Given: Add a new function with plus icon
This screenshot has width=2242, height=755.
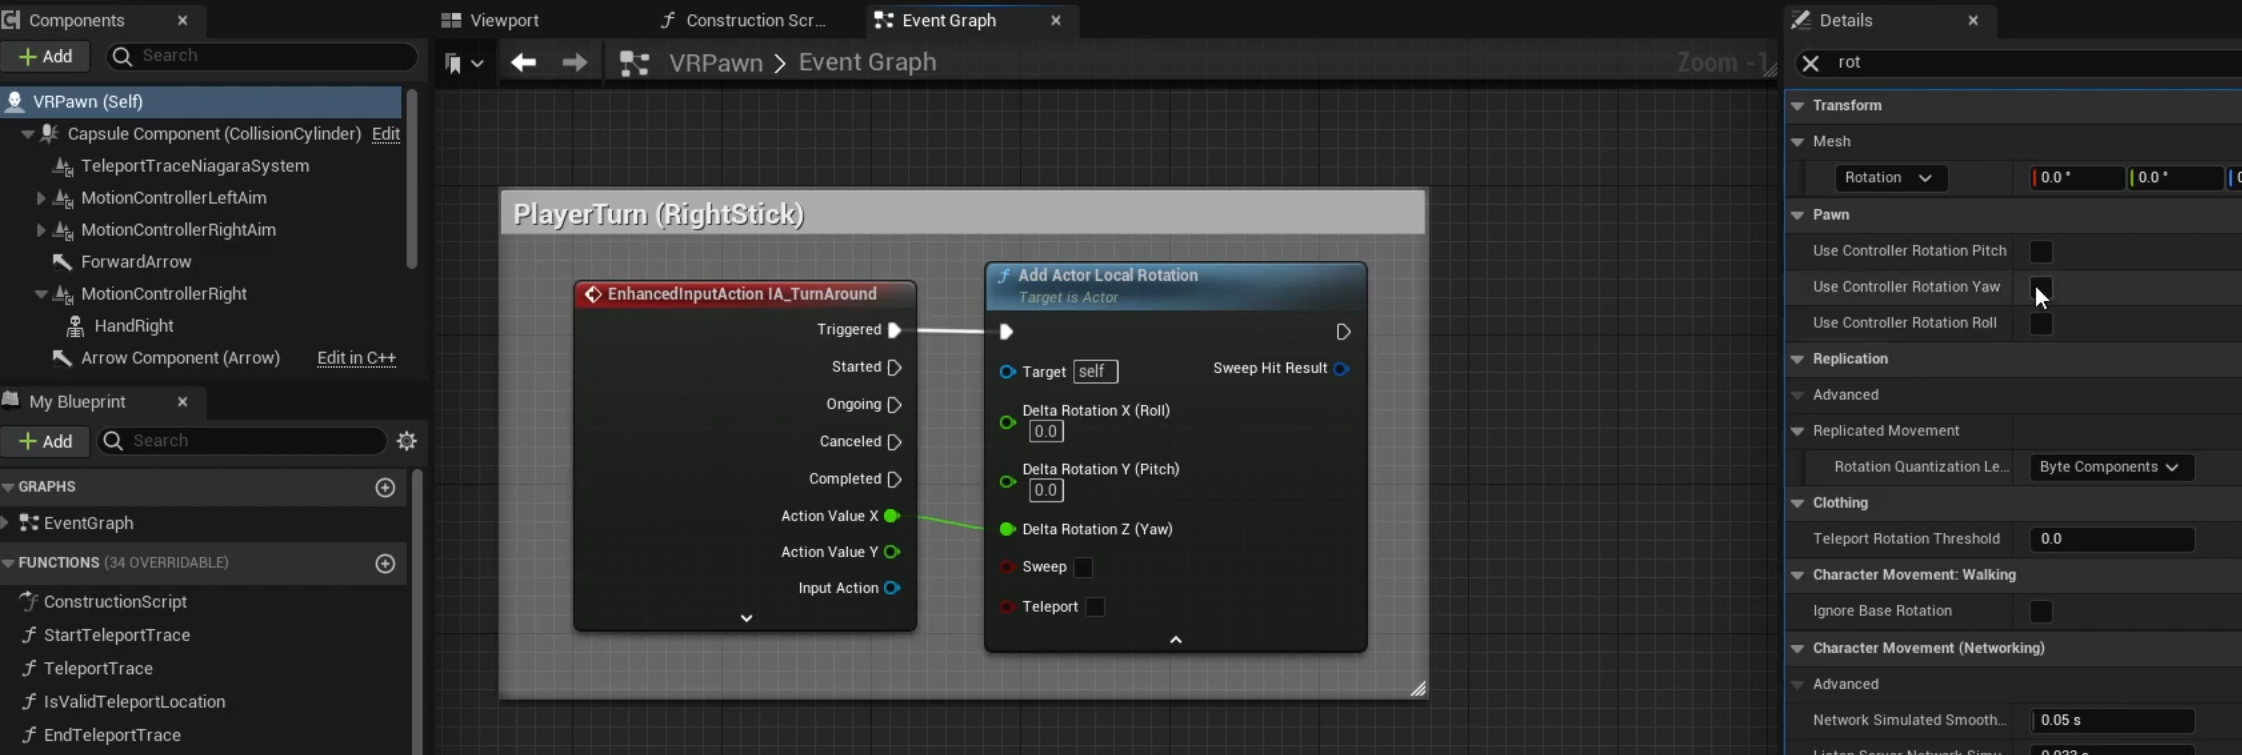Looking at the screenshot, I should click(385, 564).
